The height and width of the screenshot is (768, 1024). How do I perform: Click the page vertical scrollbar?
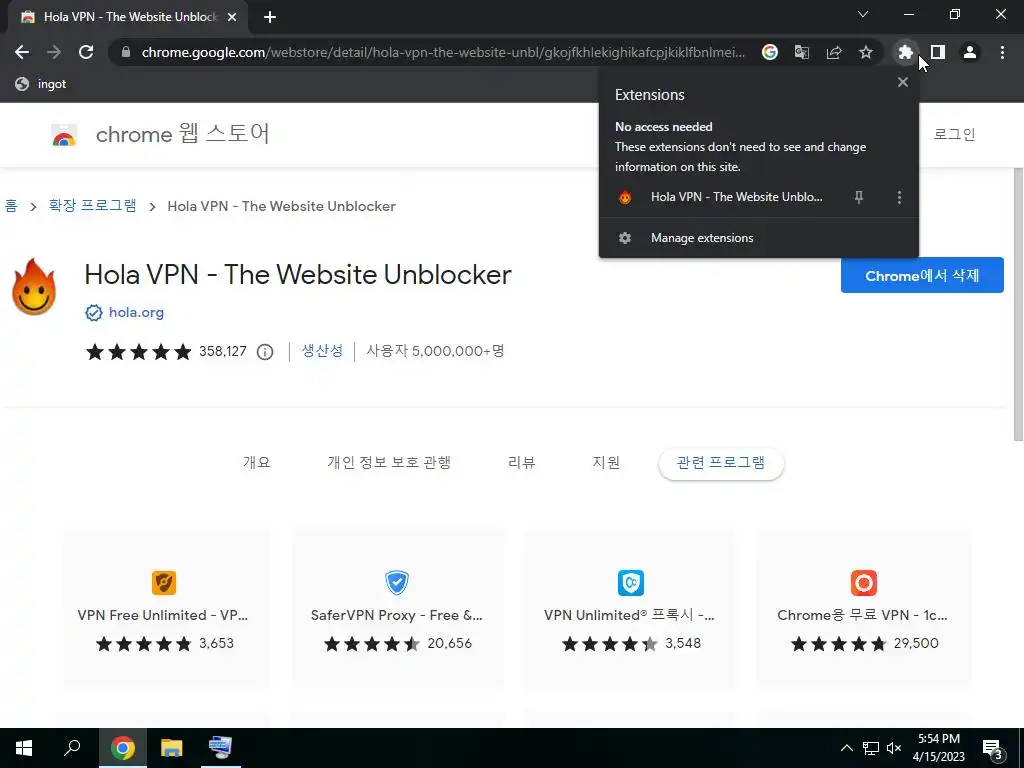pyautogui.click(x=1018, y=304)
